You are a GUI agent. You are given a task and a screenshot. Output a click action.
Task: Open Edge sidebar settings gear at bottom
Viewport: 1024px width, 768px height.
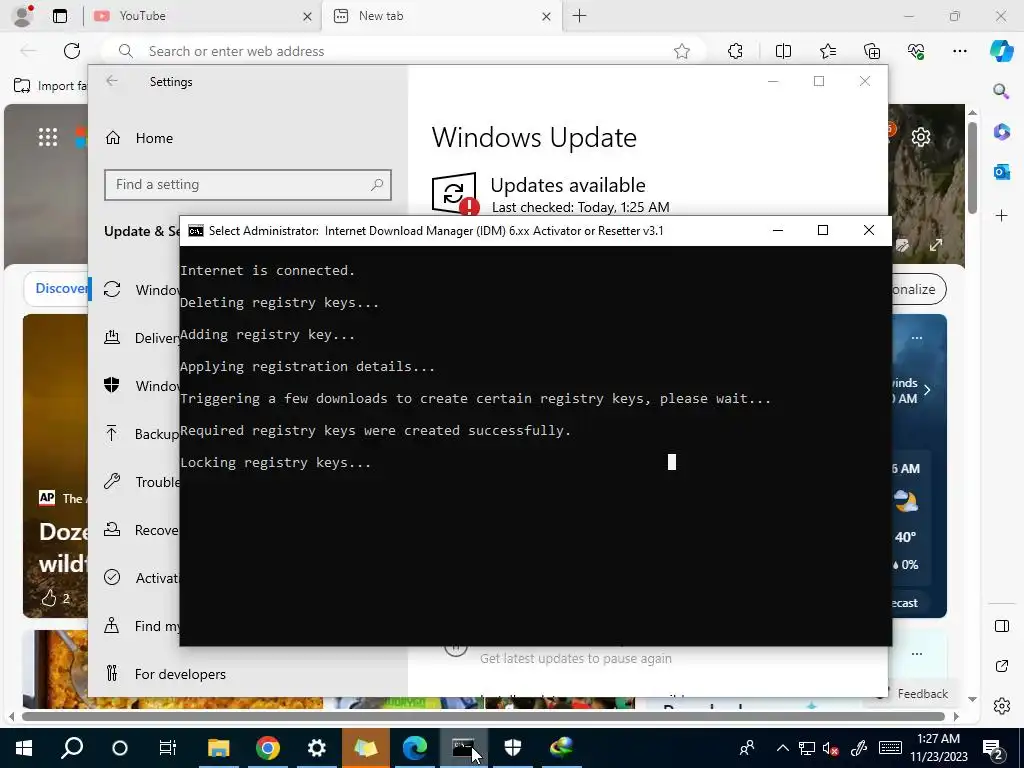1001,706
